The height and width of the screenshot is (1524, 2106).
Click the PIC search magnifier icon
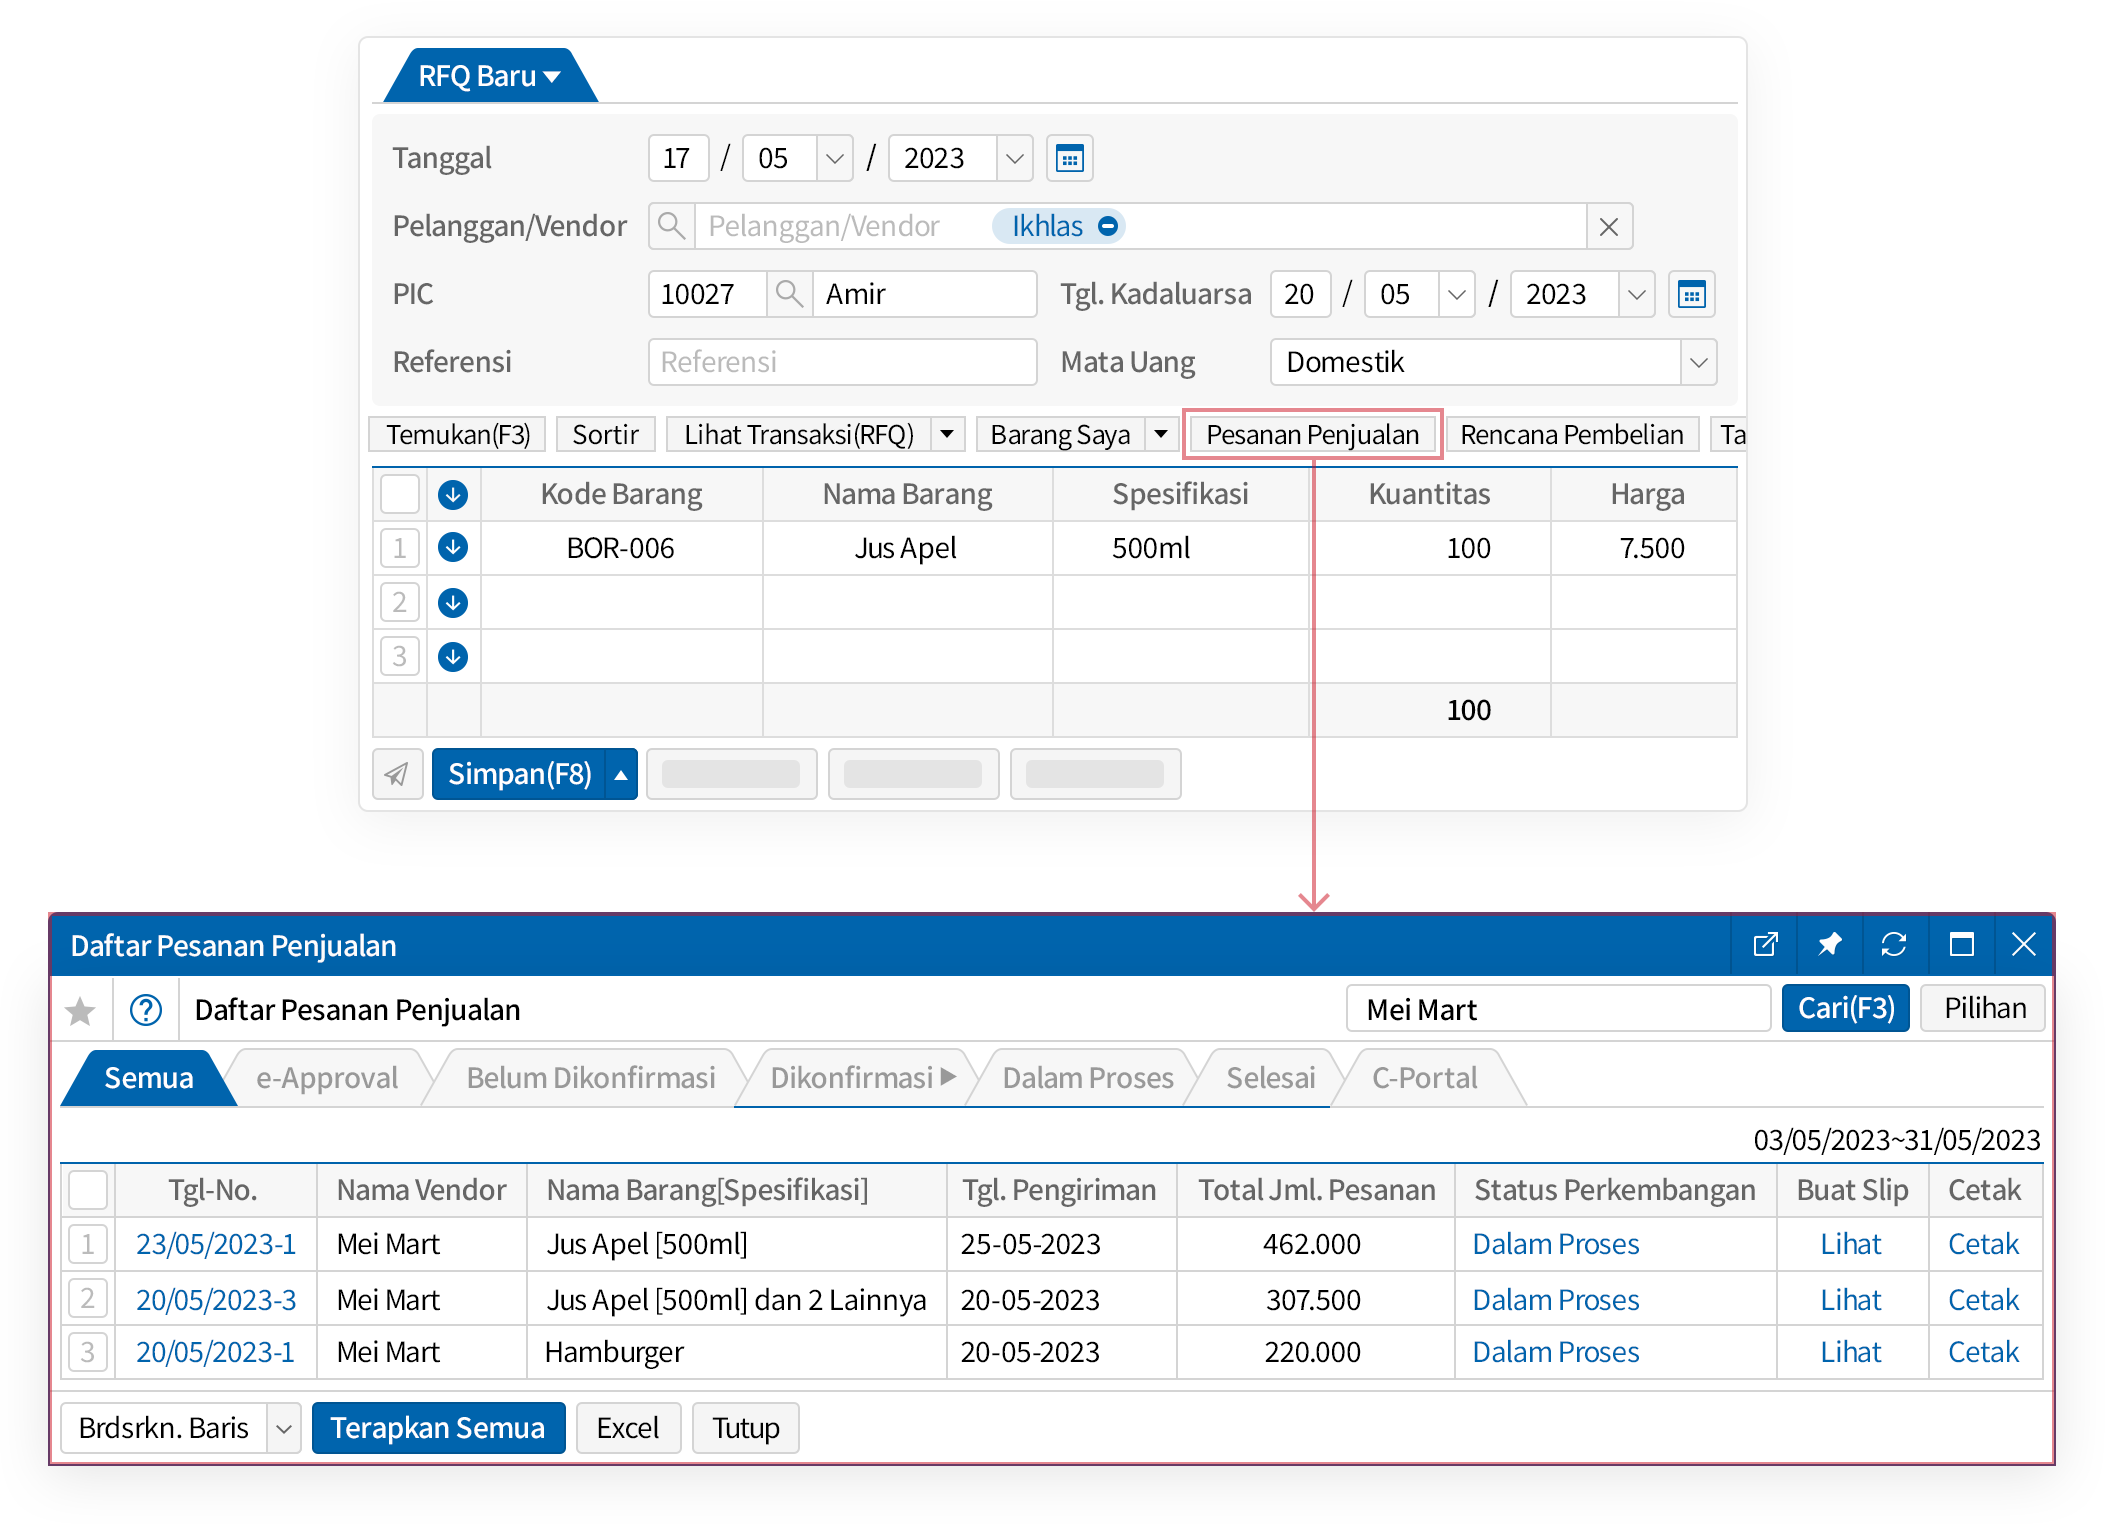point(789,294)
